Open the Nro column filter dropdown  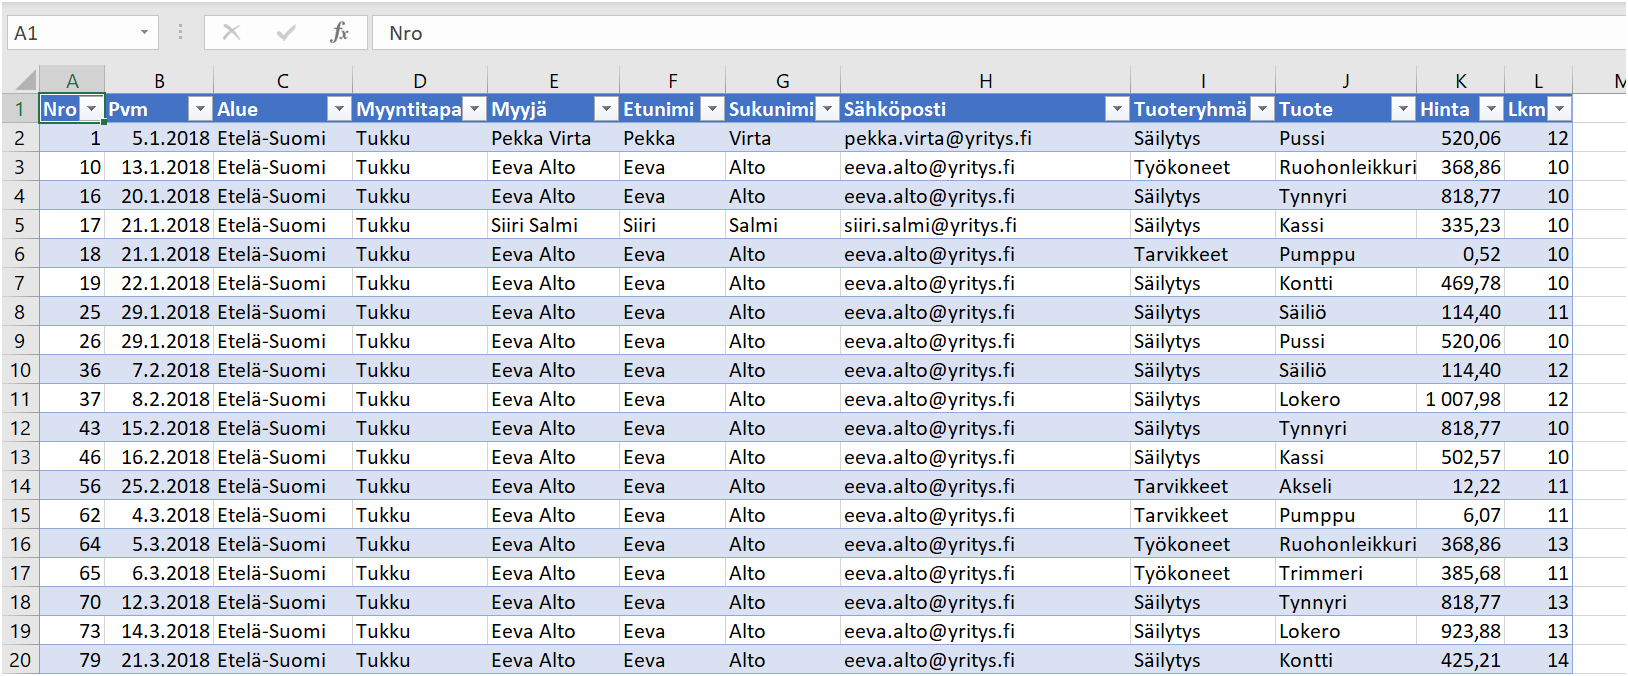pos(92,109)
